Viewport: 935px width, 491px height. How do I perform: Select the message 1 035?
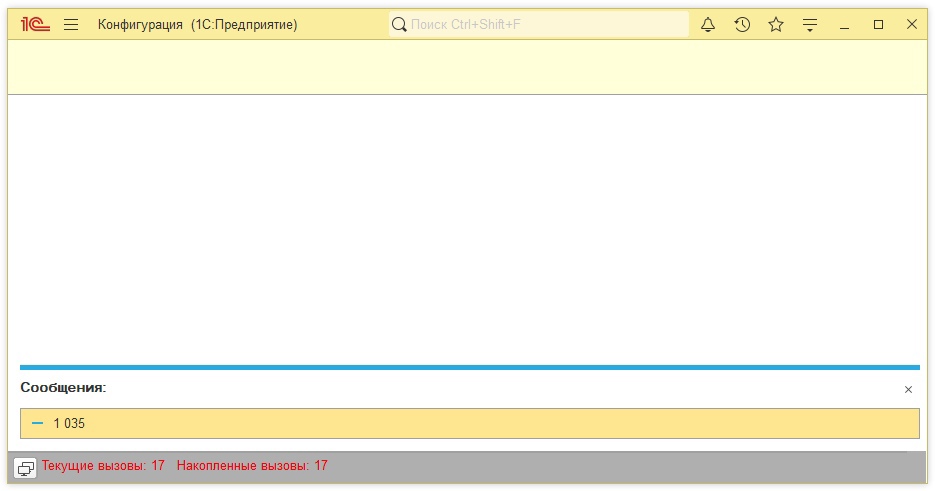470,424
